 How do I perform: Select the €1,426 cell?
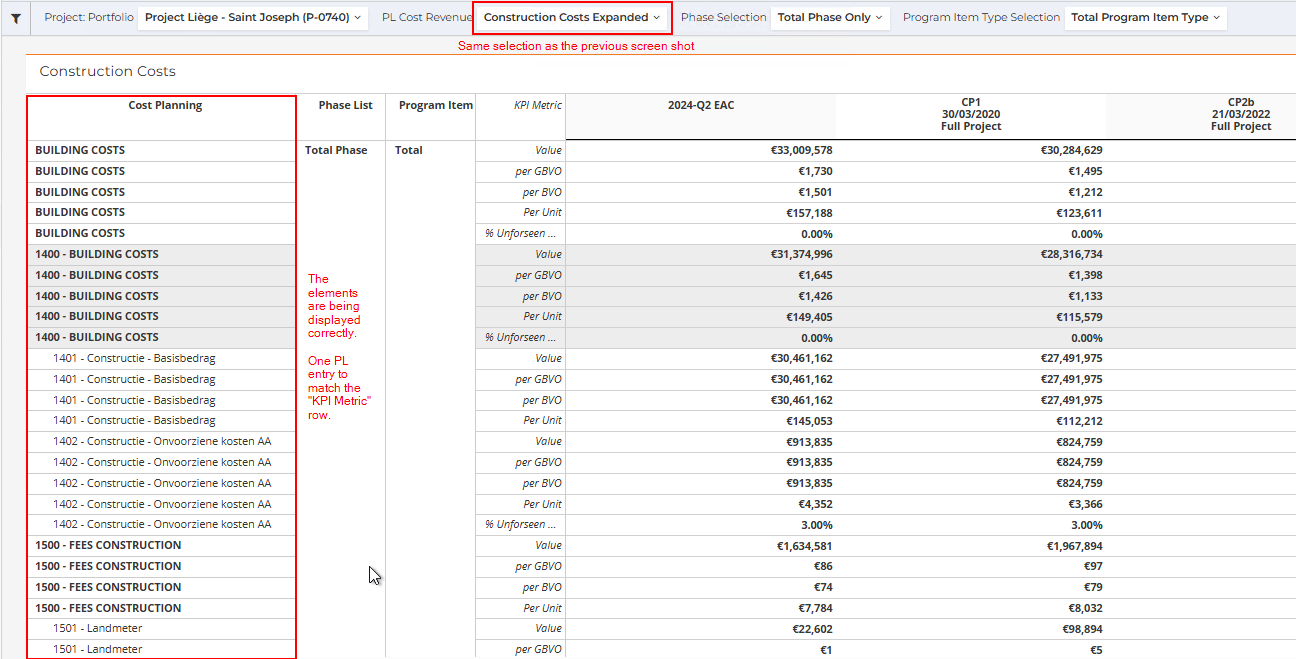tap(815, 296)
